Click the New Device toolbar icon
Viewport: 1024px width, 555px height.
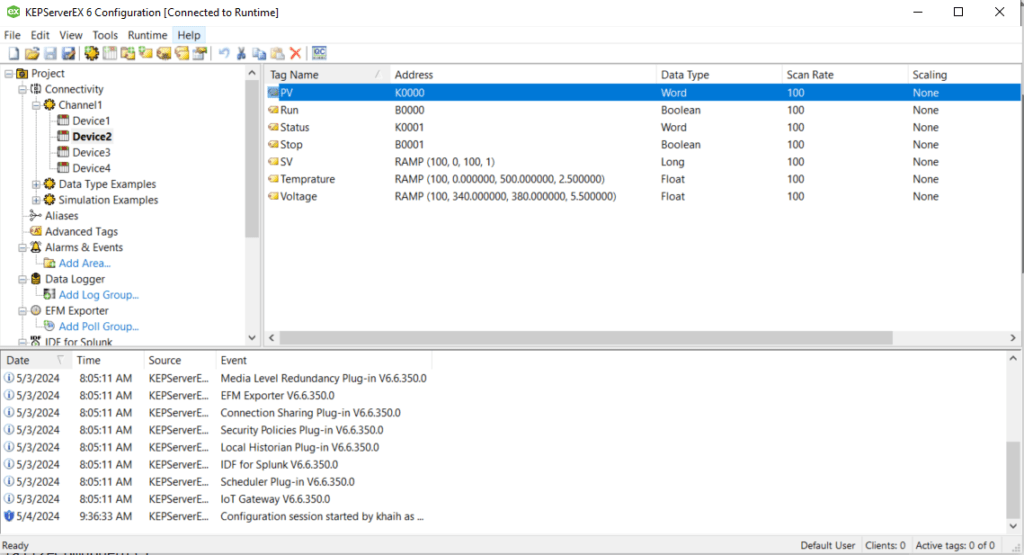(110, 54)
